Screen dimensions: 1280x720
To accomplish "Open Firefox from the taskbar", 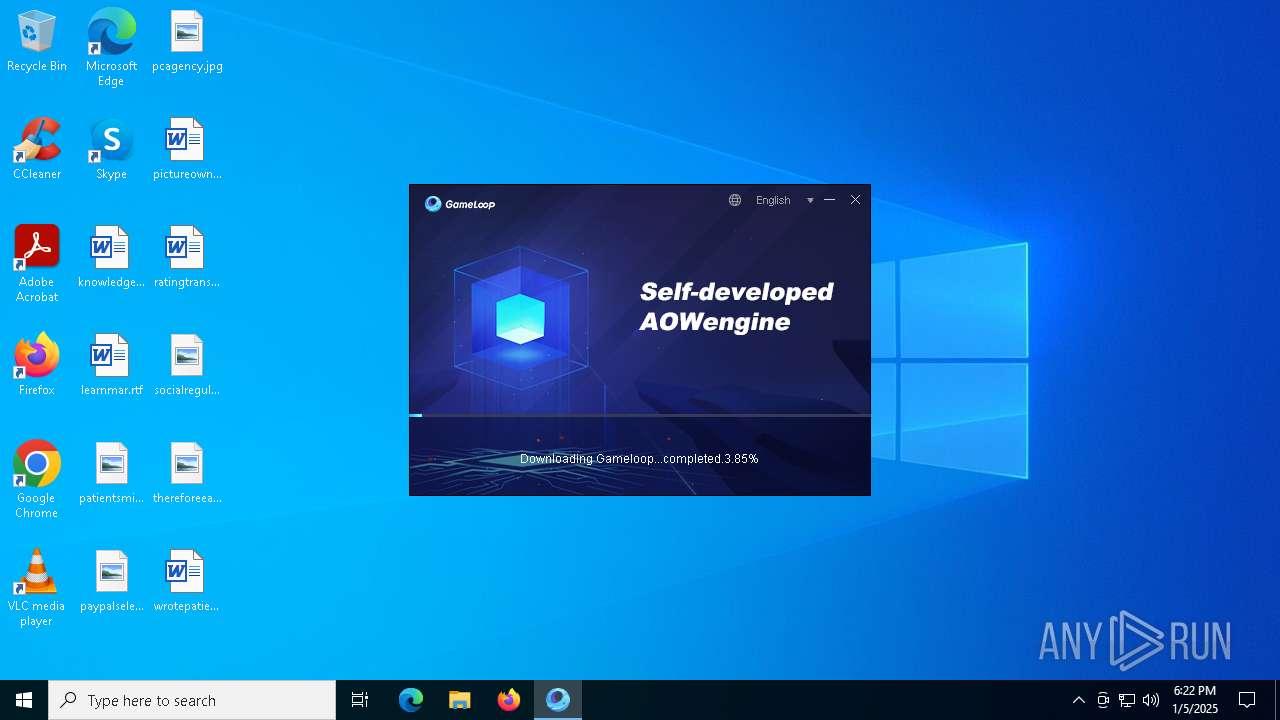I will click(x=509, y=700).
